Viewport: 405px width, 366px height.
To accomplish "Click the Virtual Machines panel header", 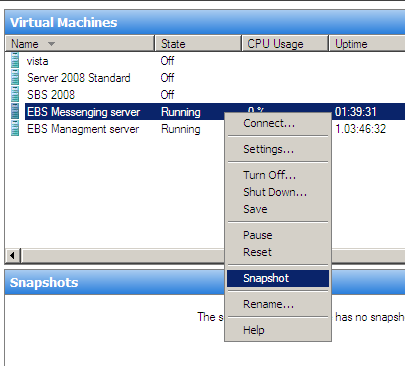I will [205, 22].
